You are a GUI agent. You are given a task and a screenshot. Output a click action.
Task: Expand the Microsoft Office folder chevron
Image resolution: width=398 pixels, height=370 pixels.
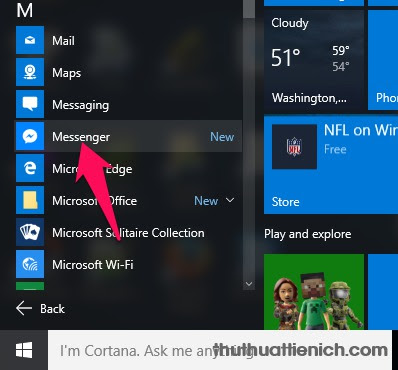[230, 200]
